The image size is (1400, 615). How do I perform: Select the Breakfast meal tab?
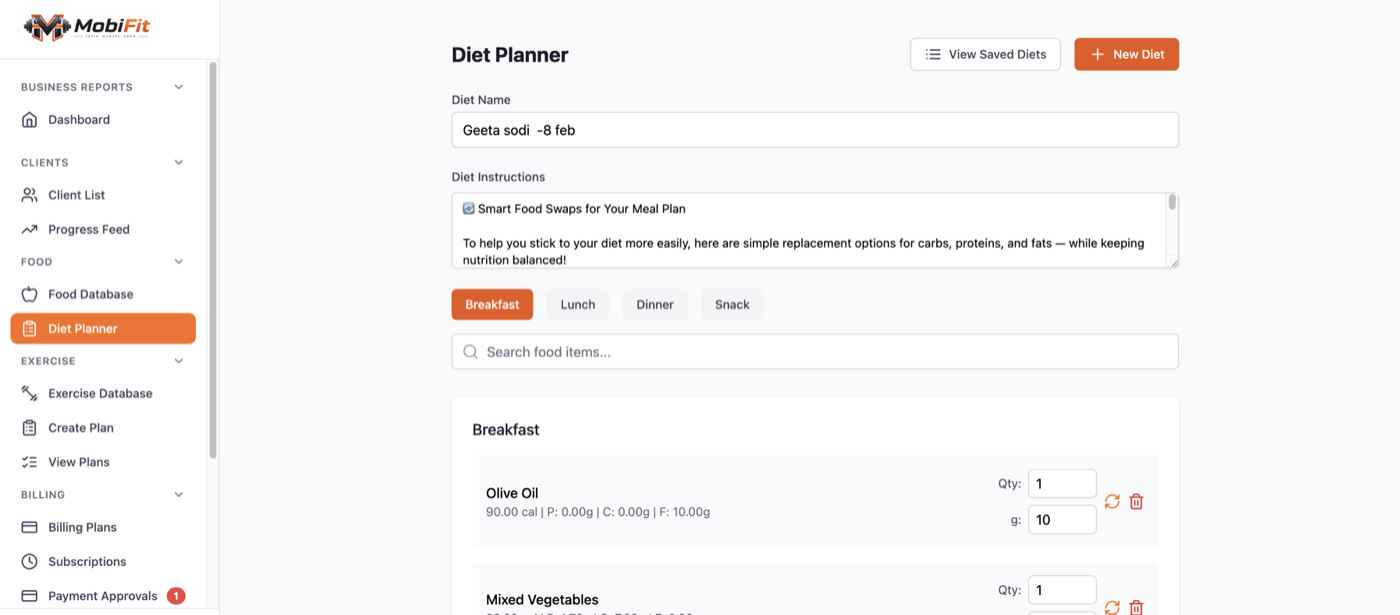492,304
